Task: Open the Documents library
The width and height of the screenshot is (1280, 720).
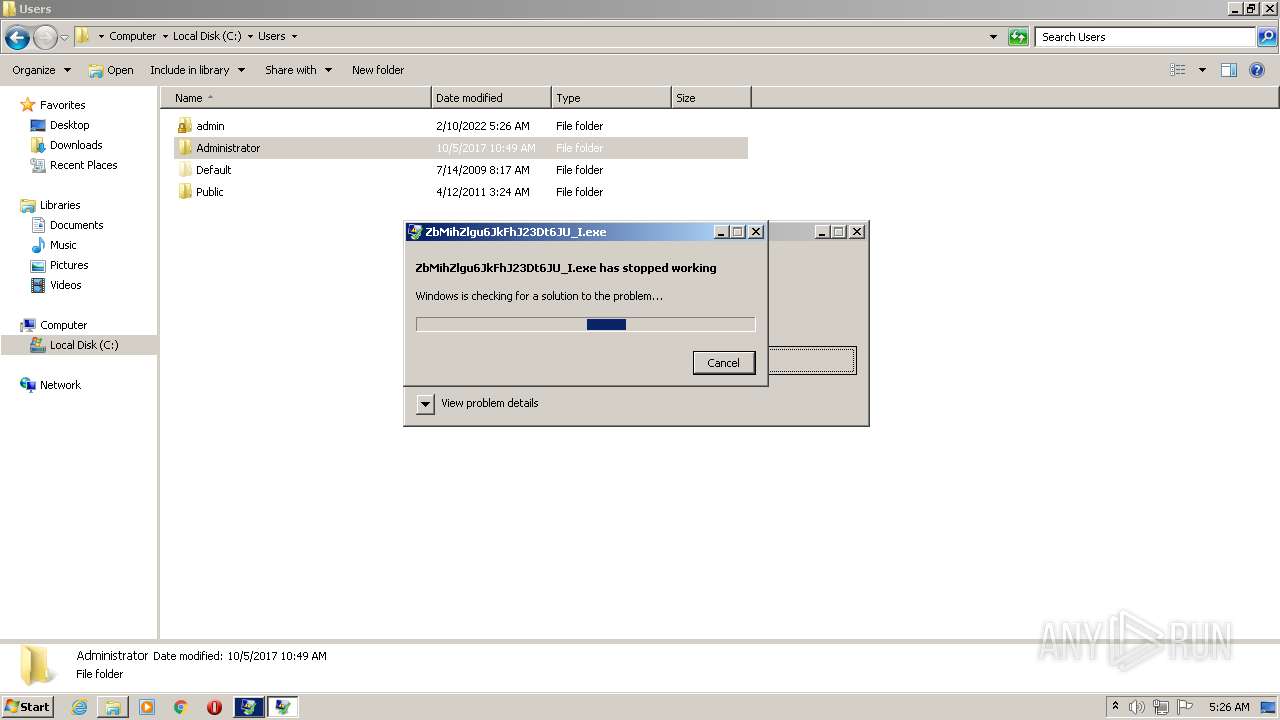Action: coord(76,225)
